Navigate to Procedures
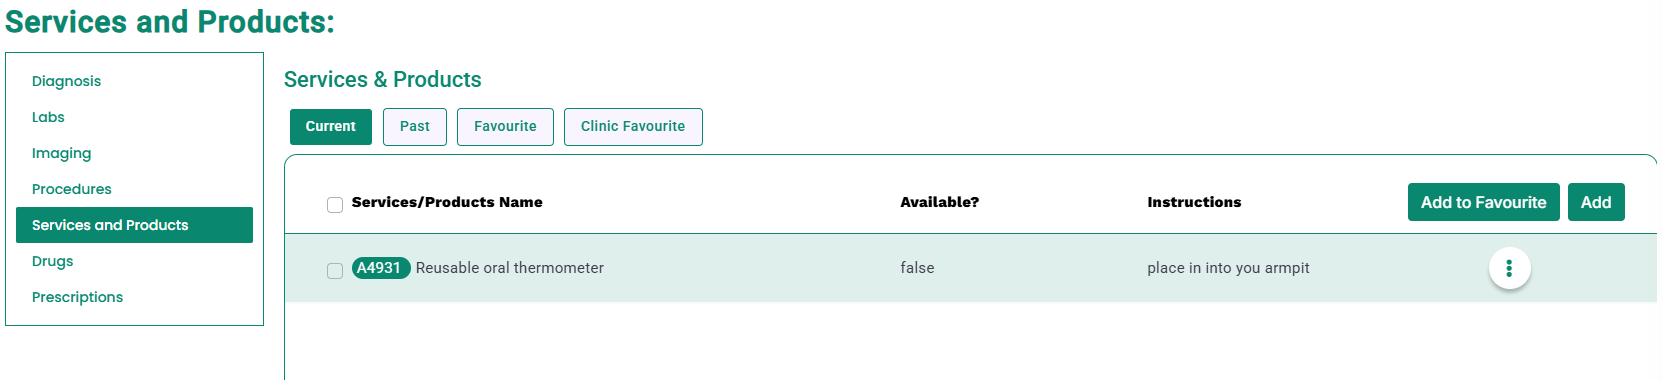Screen dimensions: 1662x380 [71, 189]
